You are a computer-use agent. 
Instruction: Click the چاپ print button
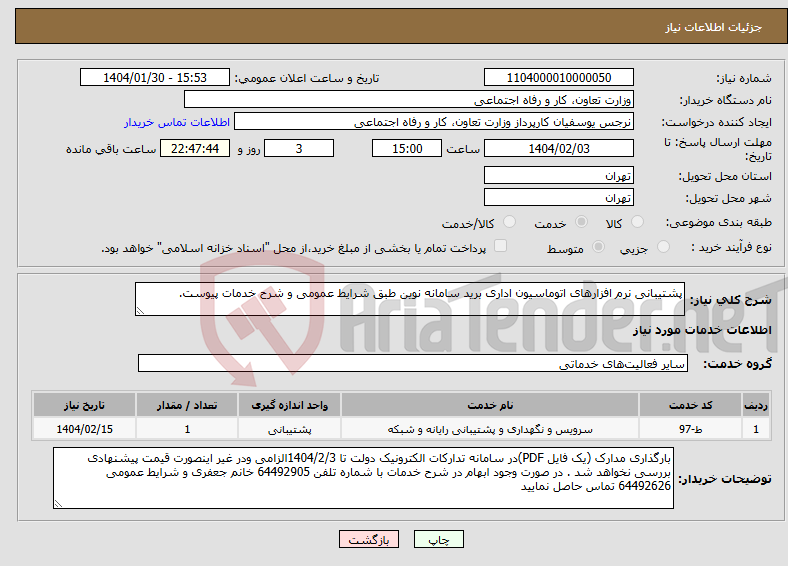click(x=439, y=539)
